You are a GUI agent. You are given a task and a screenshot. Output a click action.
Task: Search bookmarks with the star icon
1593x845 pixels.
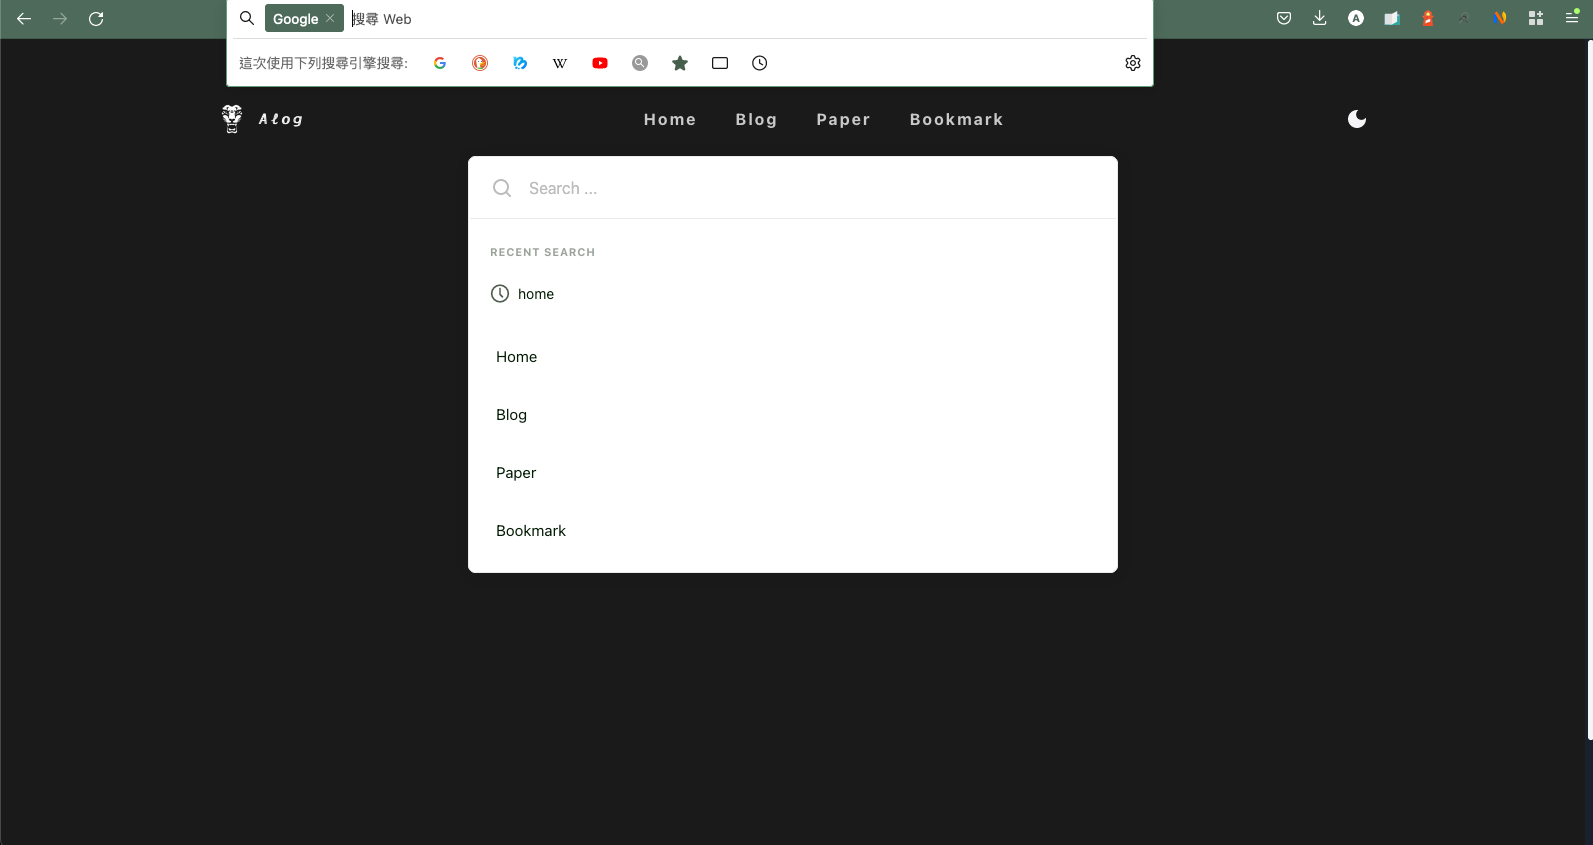[x=680, y=63]
